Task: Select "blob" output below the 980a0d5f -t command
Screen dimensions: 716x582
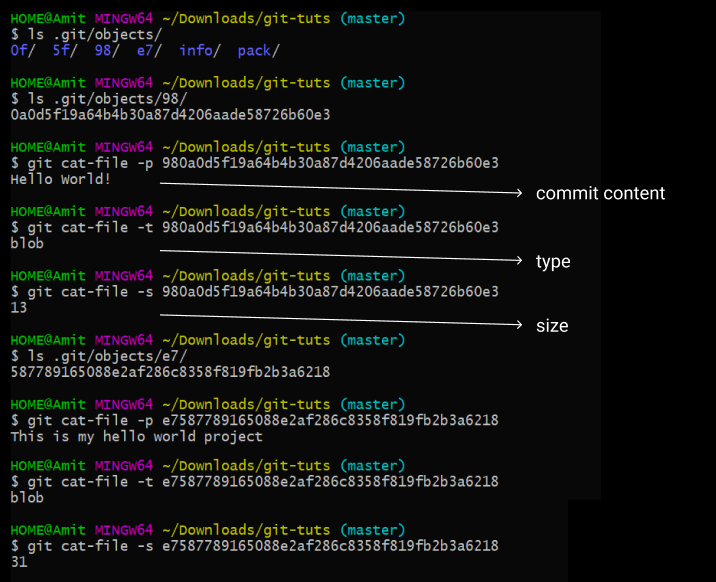Action: pyautogui.click(x=27, y=243)
